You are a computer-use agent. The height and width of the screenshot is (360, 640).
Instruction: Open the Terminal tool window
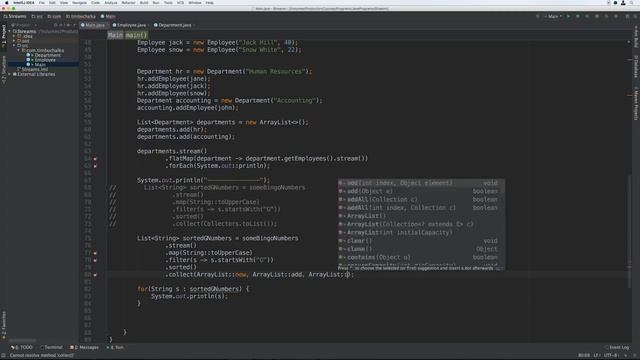(x=51, y=347)
